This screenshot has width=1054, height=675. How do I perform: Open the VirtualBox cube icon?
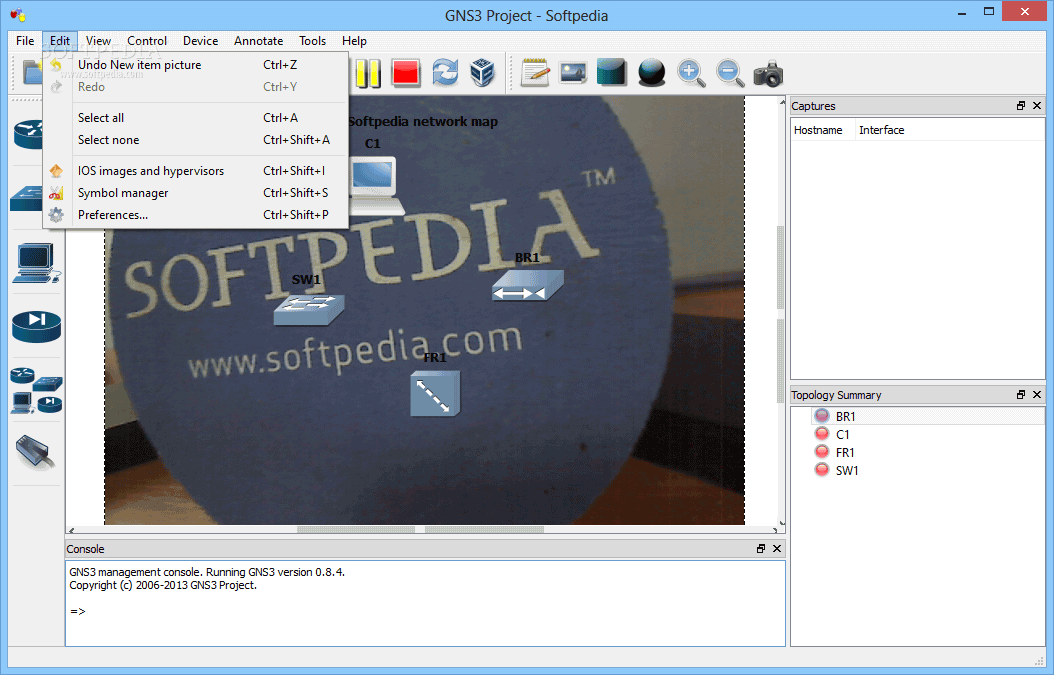[483, 73]
